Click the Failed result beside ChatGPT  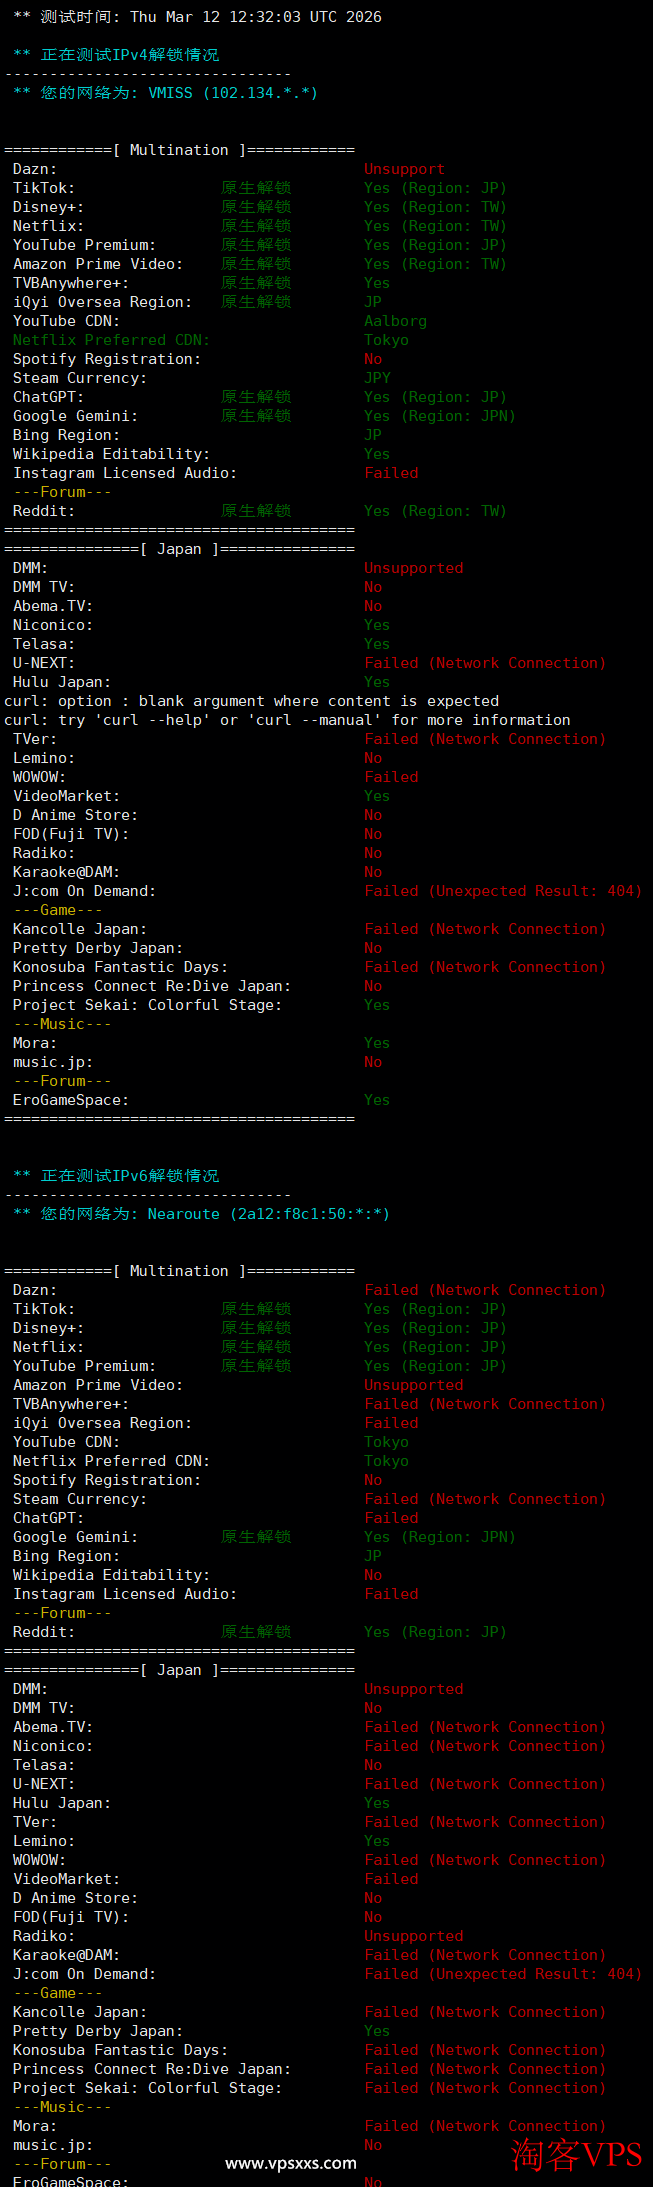391,1518
